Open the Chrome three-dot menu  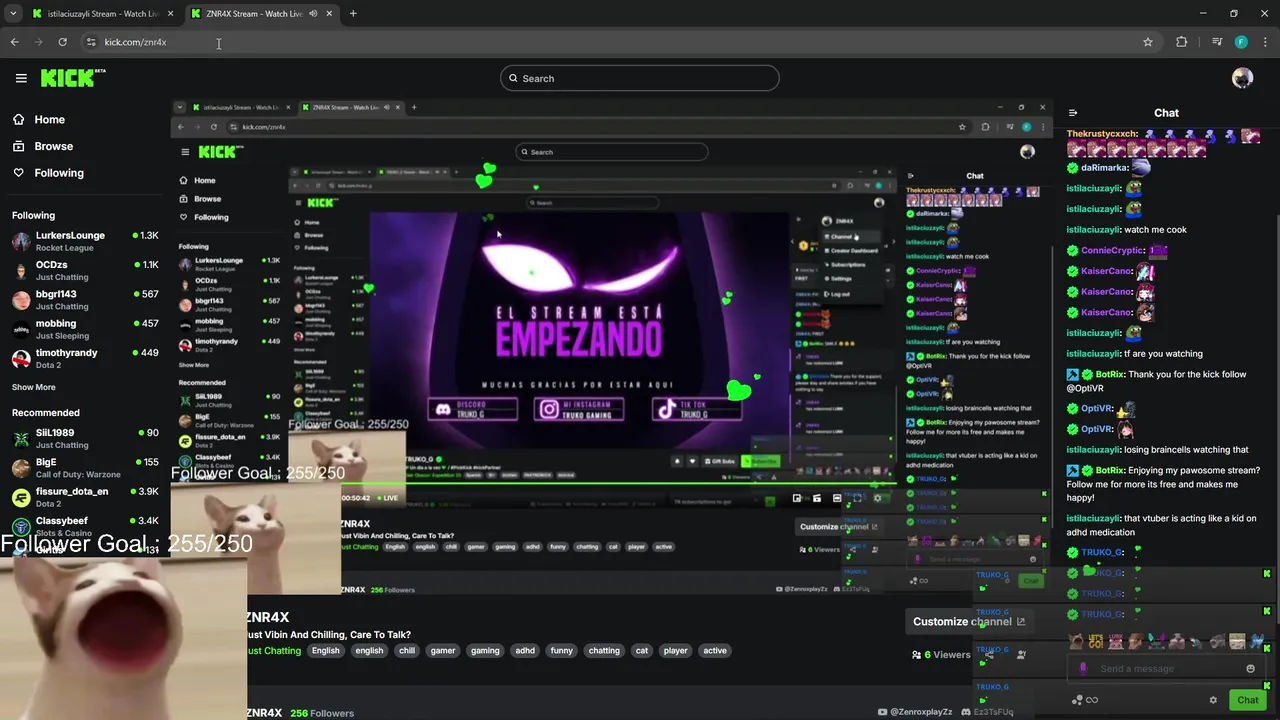tap(1266, 42)
